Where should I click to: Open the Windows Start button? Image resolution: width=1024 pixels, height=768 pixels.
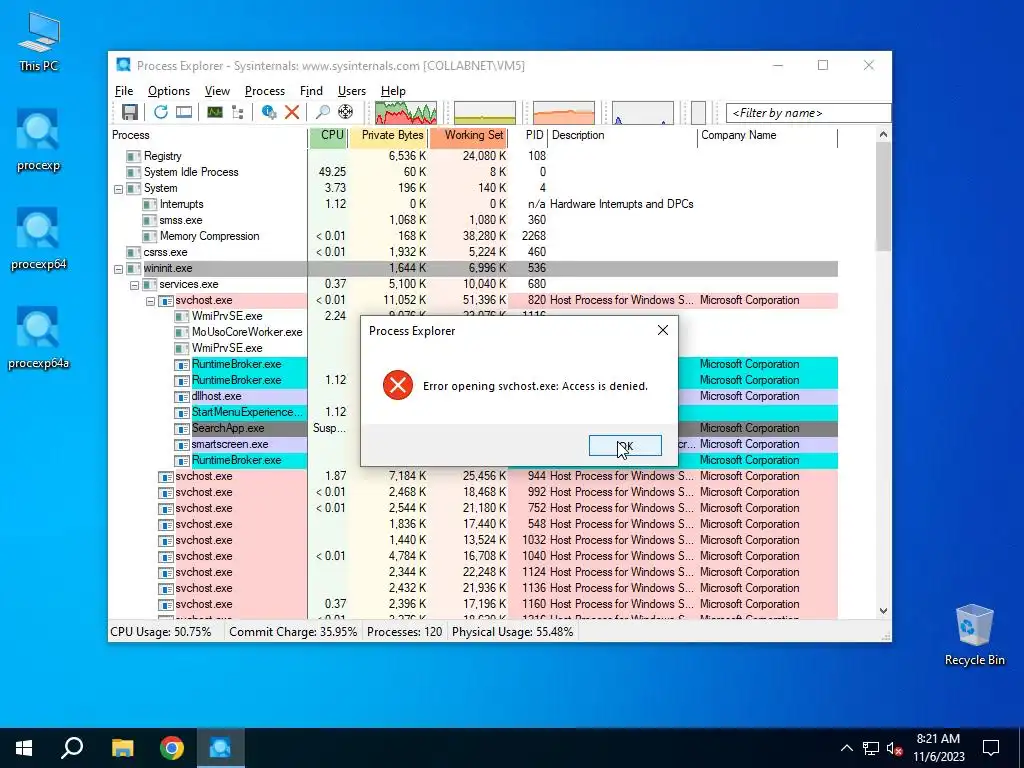point(24,748)
